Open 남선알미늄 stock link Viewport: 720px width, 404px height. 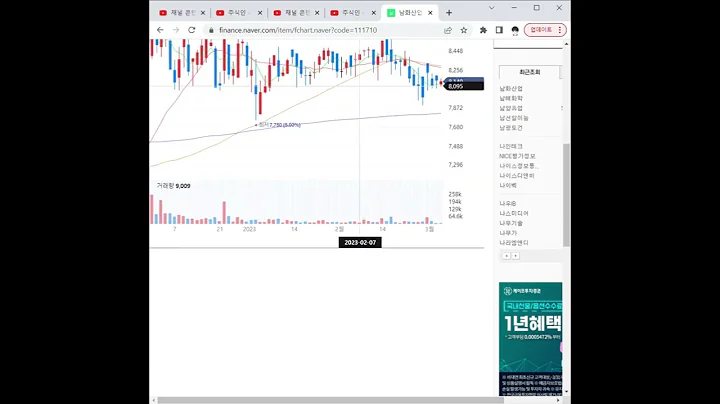514,118
